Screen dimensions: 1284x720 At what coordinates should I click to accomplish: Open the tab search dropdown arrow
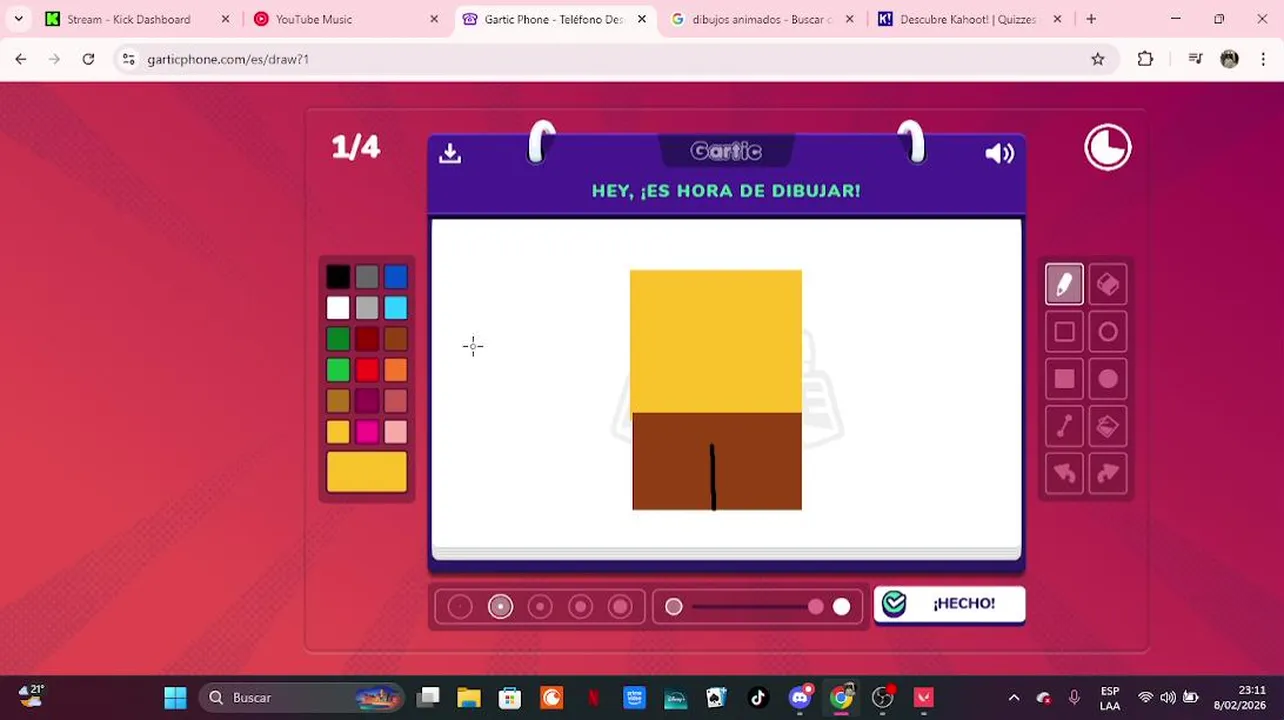(18, 19)
